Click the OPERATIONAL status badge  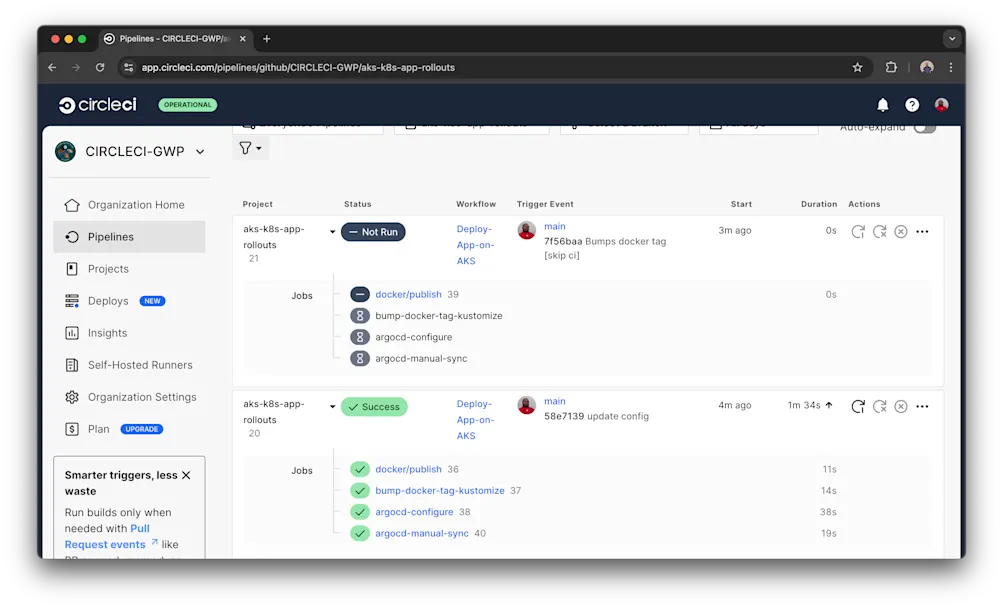point(187,105)
